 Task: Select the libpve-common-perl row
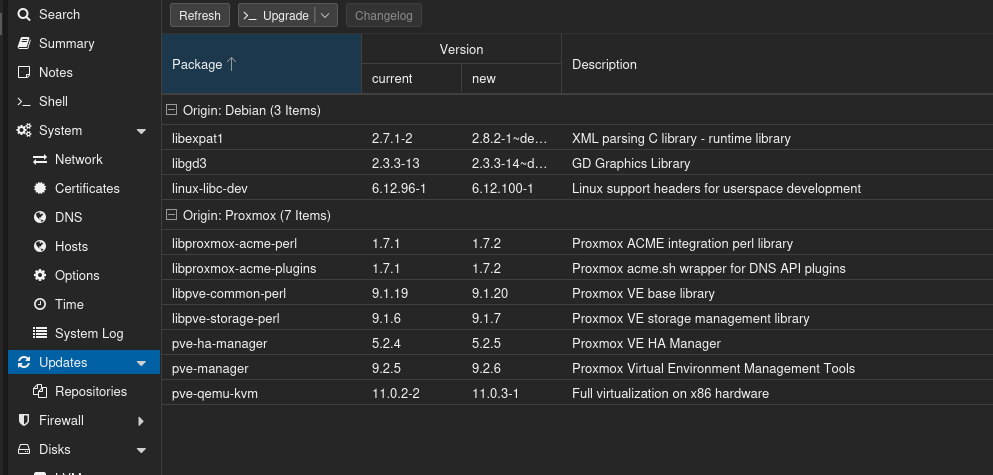578,293
